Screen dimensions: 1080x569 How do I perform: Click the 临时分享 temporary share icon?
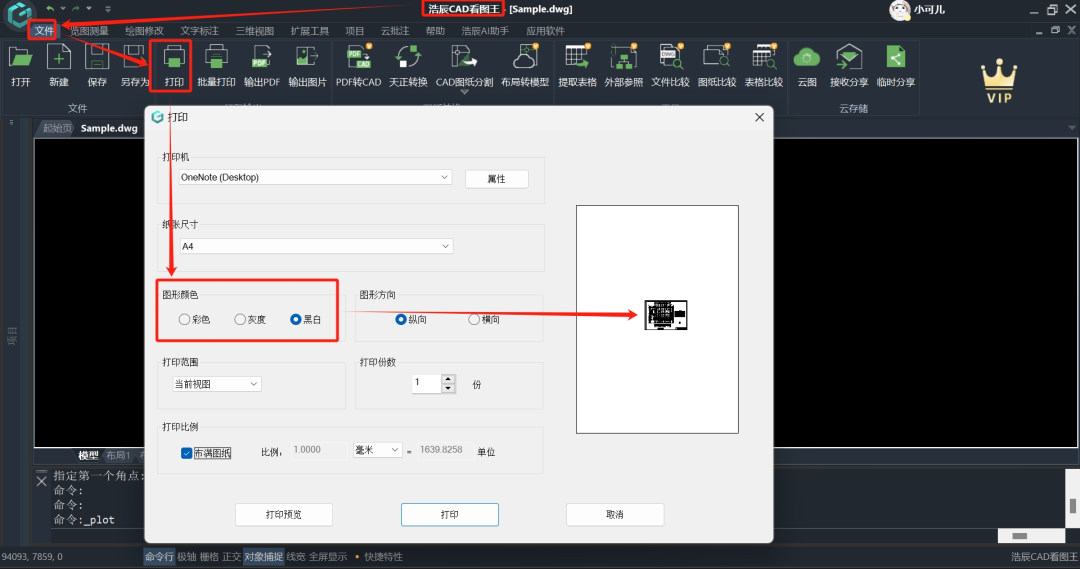pos(895,57)
